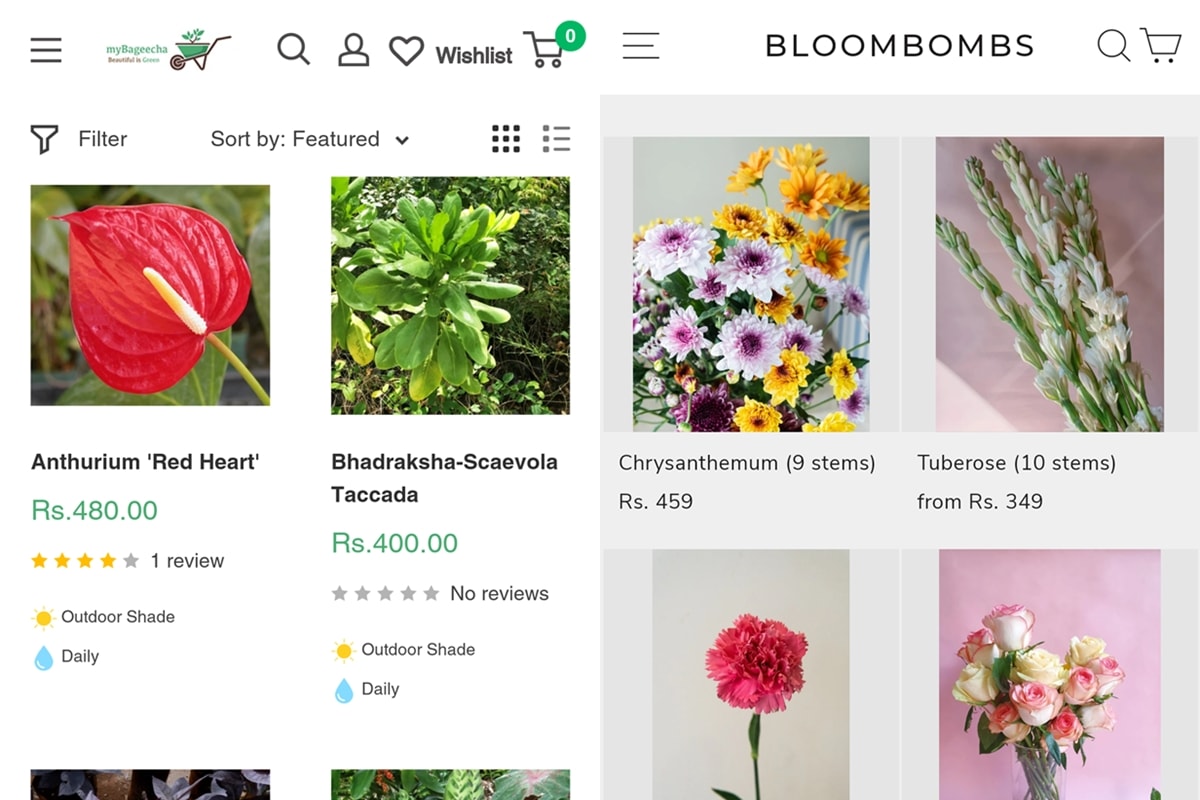
Task: Open BloomBombs search magnifier
Action: pos(1113,45)
